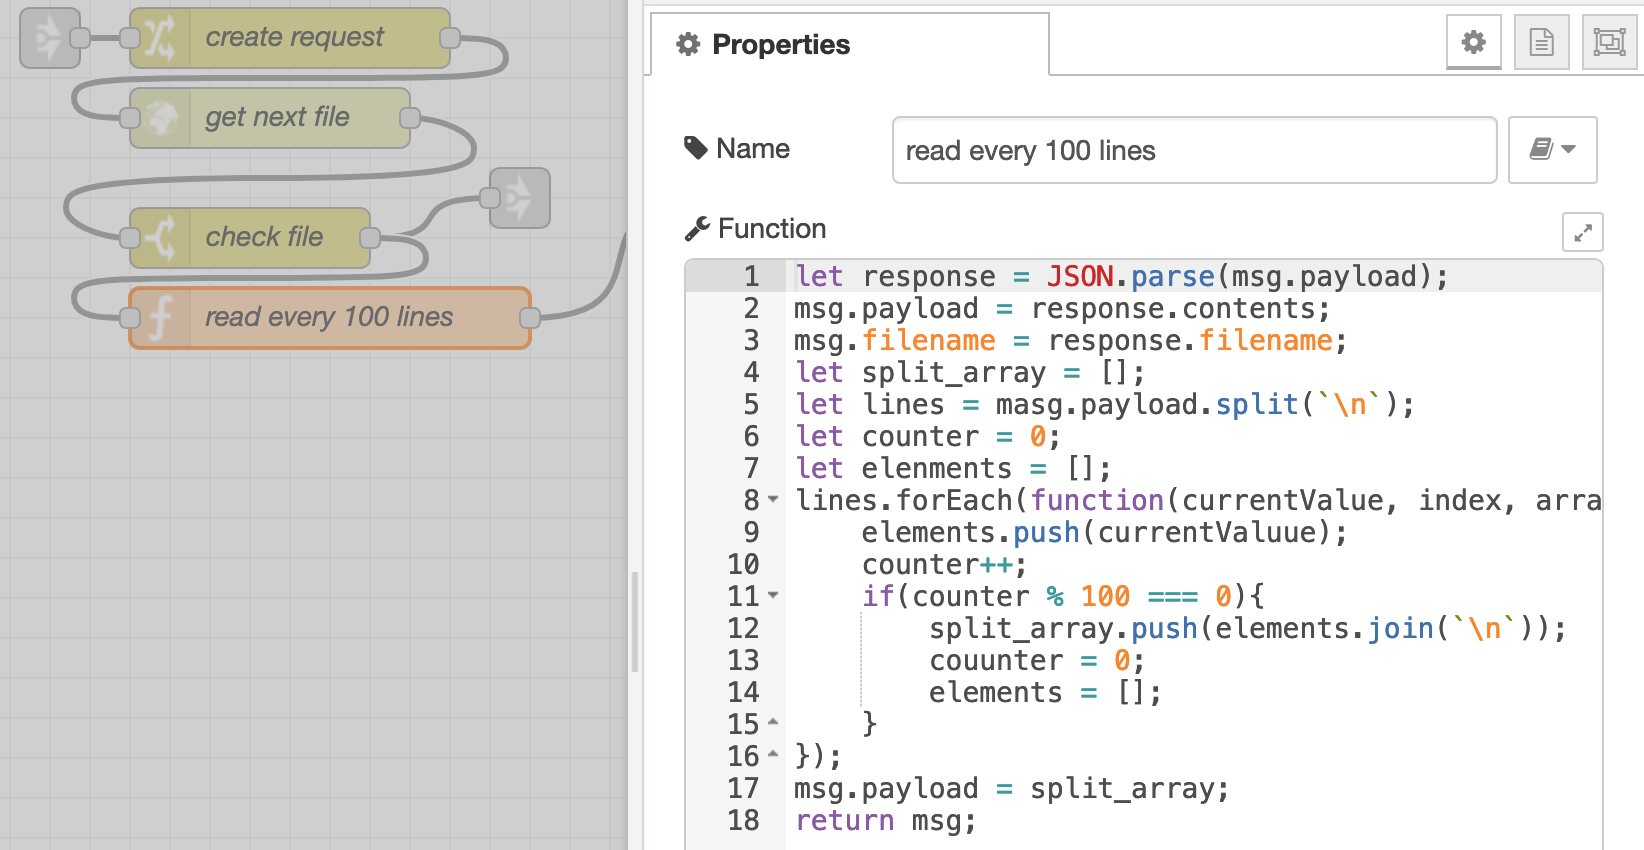Click output port of create request node
1644x850 pixels.
(x=450, y=38)
